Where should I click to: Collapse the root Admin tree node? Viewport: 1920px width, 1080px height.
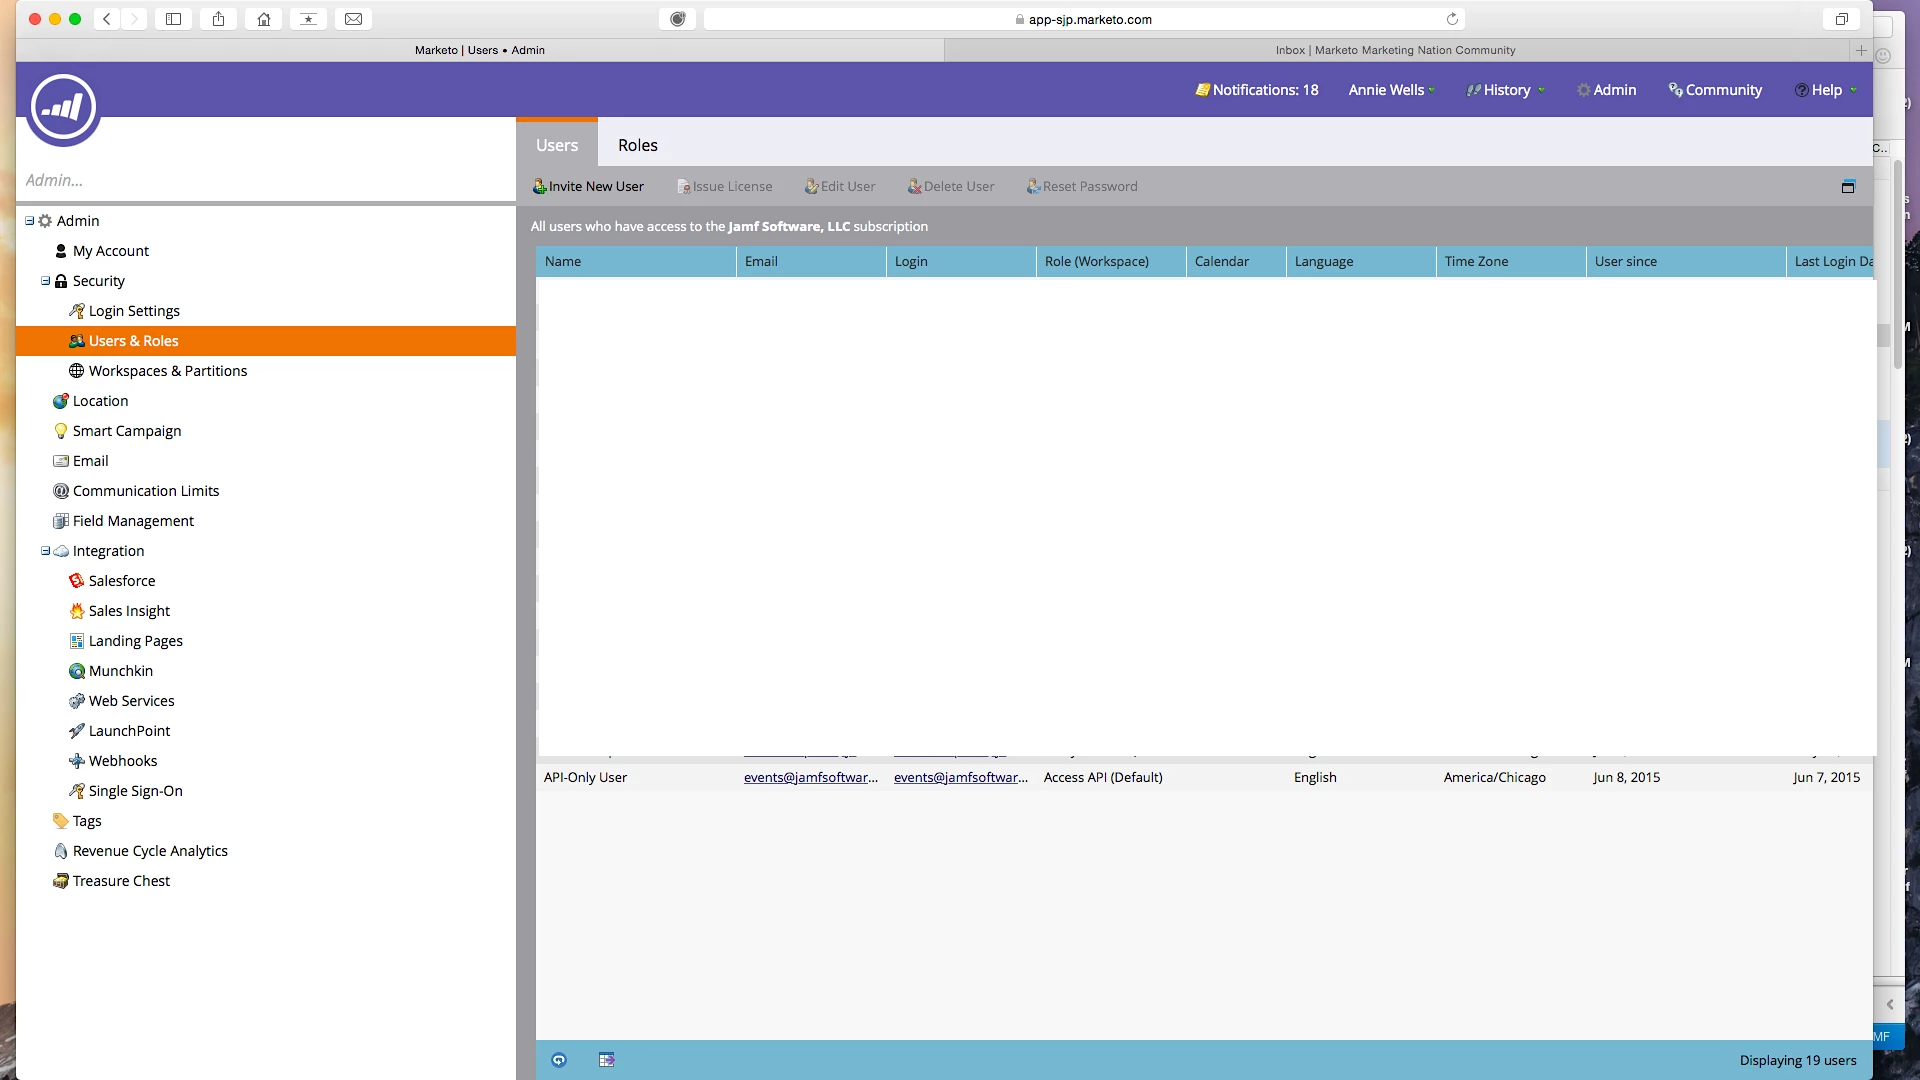[x=29, y=221]
